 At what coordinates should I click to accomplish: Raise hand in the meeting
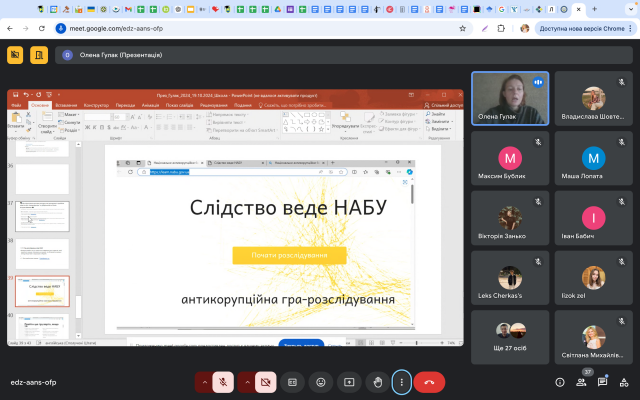pyautogui.click(x=378, y=382)
